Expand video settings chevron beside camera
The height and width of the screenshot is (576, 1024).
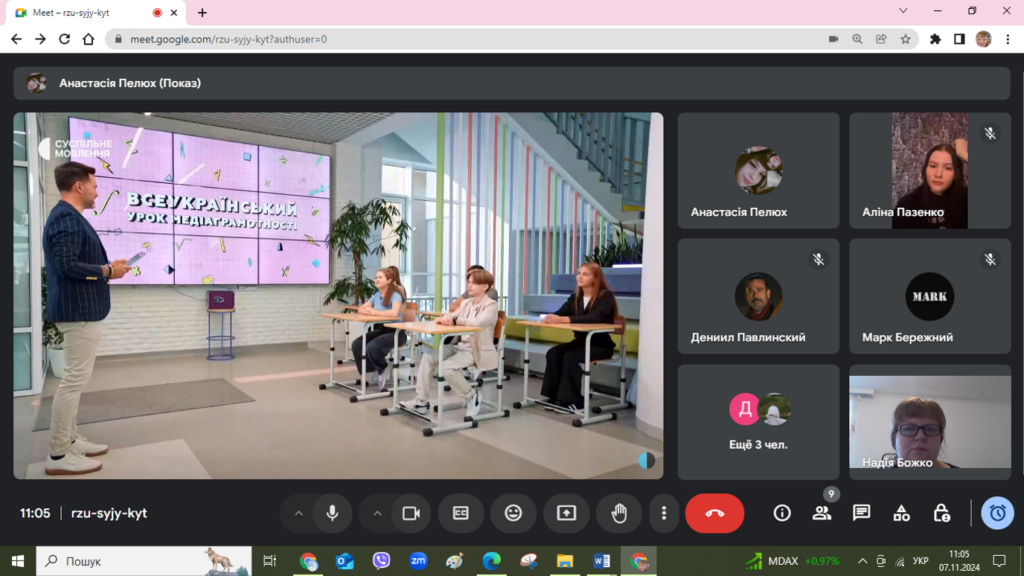point(377,513)
